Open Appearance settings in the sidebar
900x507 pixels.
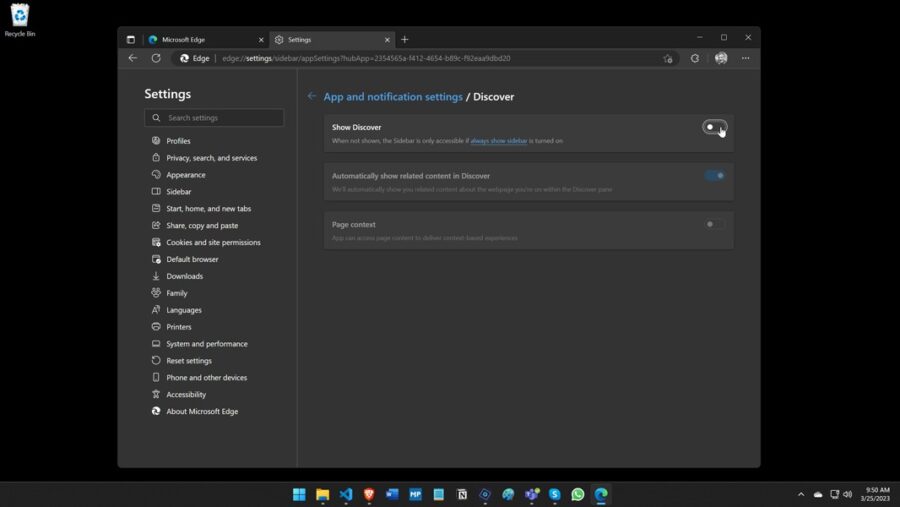[186, 175]
